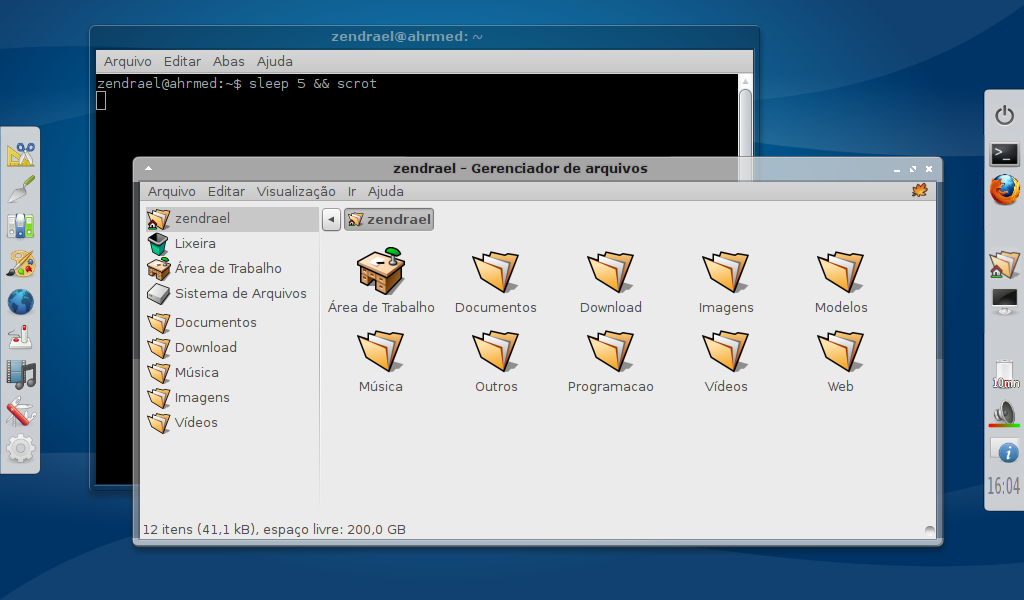Select Música bookmark in sidebar

(x=196, y=372)
